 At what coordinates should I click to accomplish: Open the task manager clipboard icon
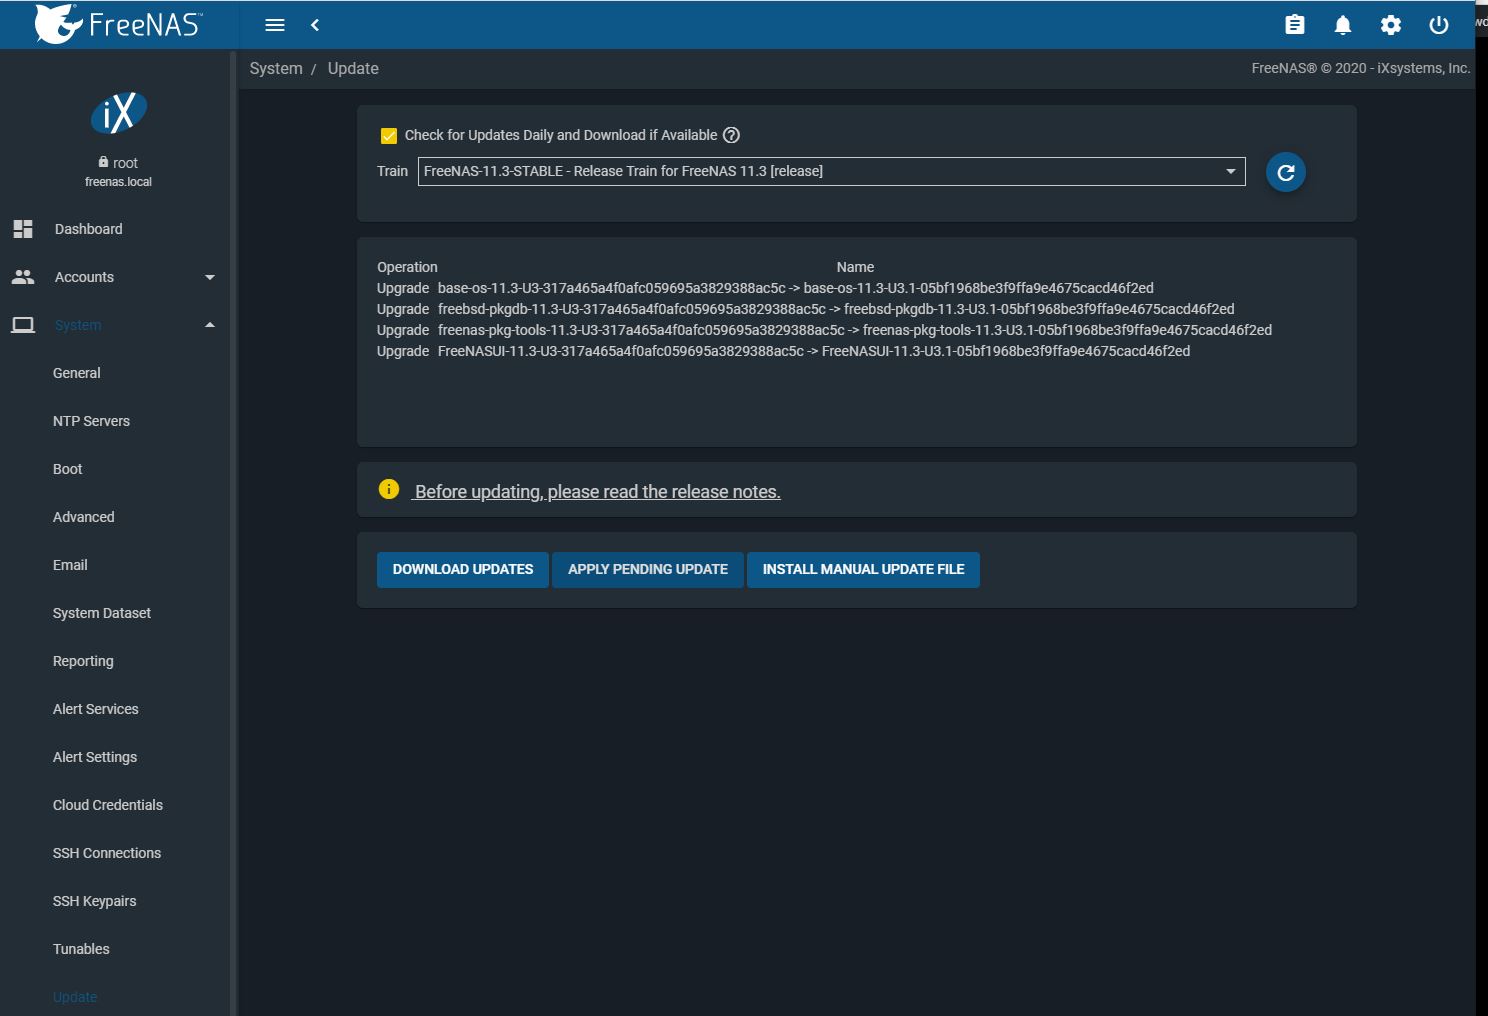pos(1294,25)
